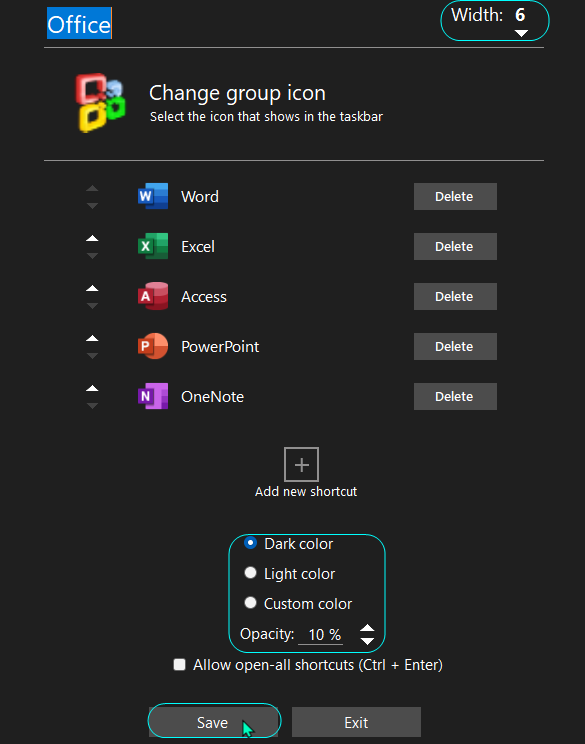Move Access up in the list
This screenshot has height=744, width=585.
pyautogui.click(x=92, y=288)
